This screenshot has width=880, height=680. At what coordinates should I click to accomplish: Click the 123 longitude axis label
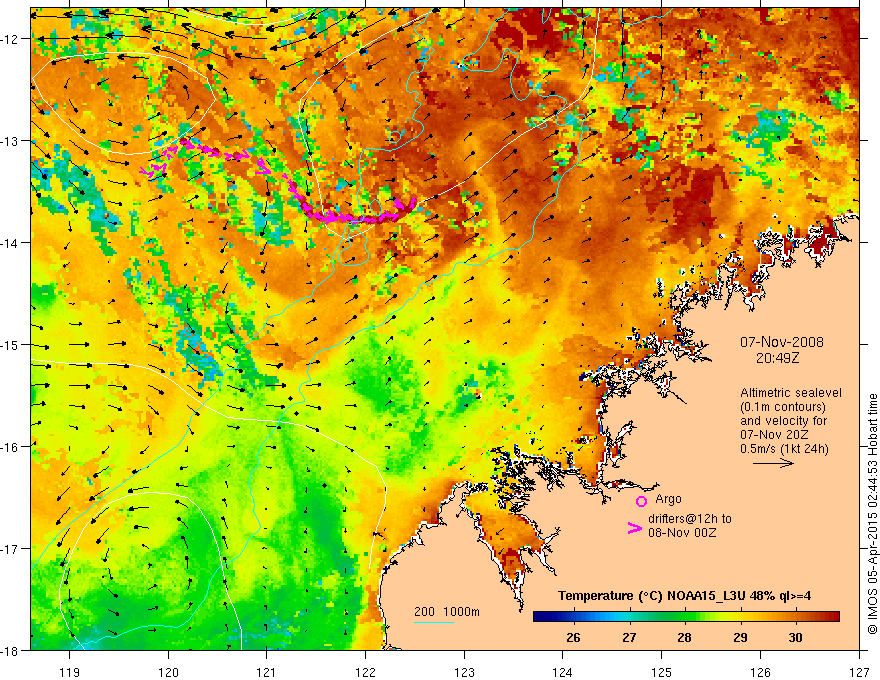(x=464, y=672)
